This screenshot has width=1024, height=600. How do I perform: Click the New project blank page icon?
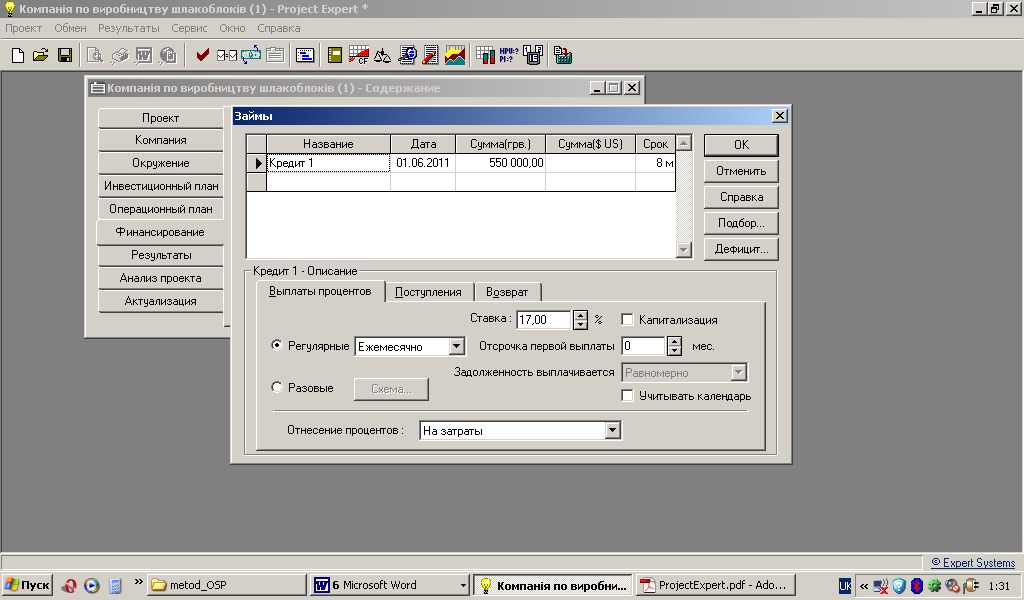click(x=18, y=55)
